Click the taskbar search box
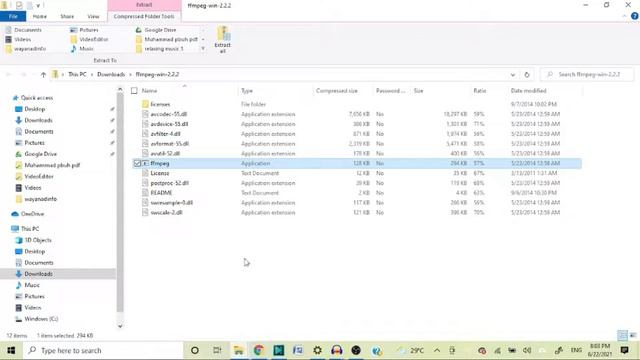The image size is (640, 360). pyautogui.click(x=103, y=350)
